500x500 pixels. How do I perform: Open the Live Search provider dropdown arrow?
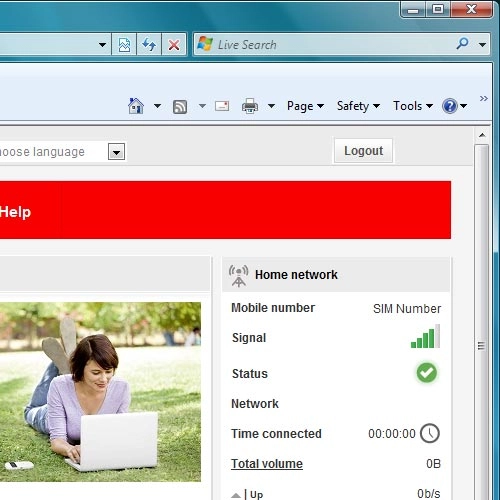point(482,44)
